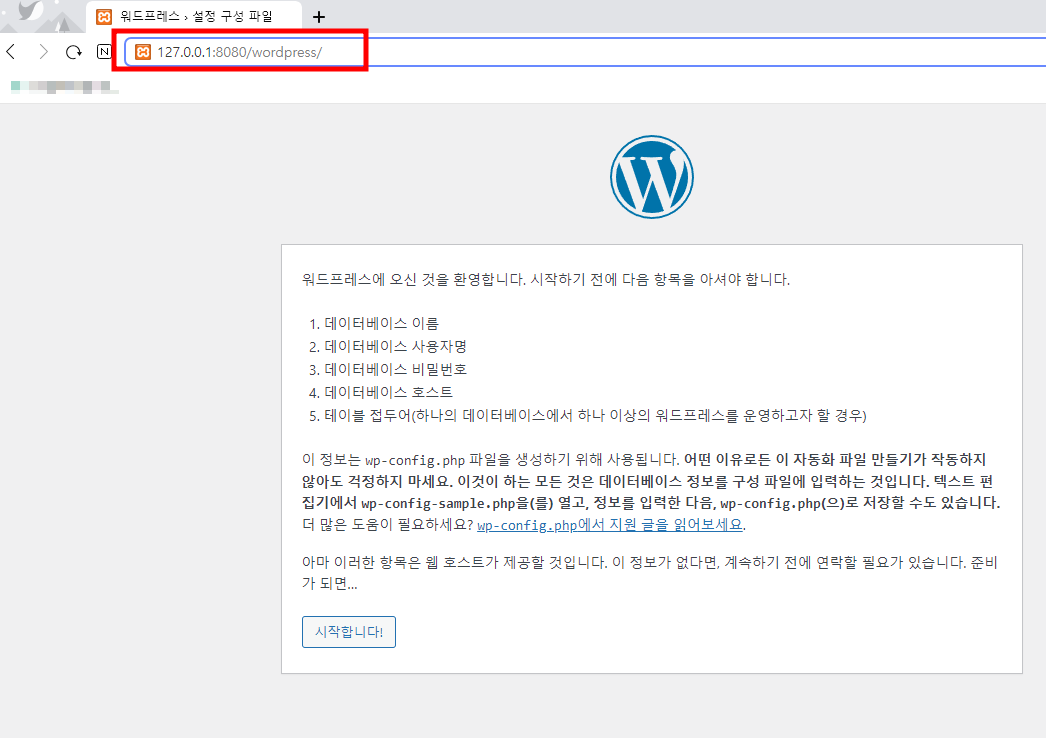Reload the page with the refresh icon

73,51
